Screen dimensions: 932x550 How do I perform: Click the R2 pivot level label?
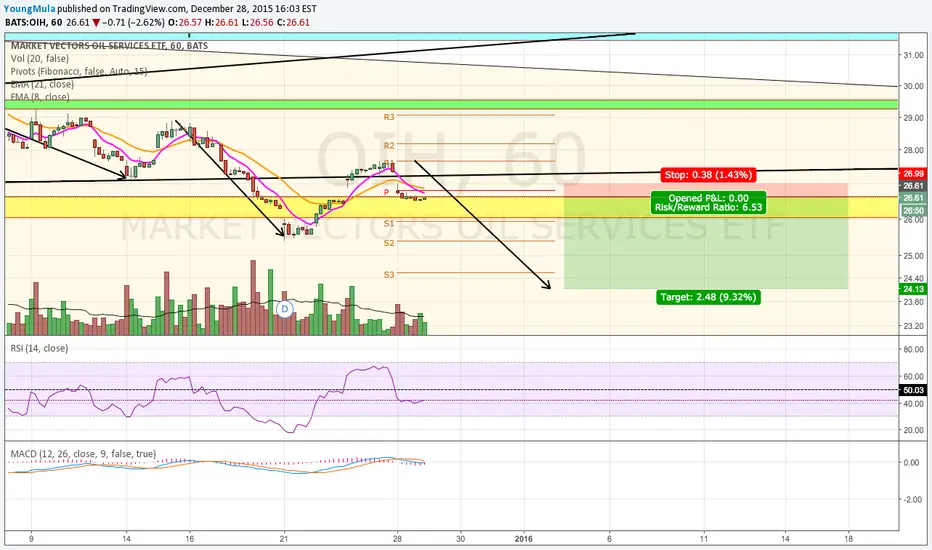tap(389, 146)
